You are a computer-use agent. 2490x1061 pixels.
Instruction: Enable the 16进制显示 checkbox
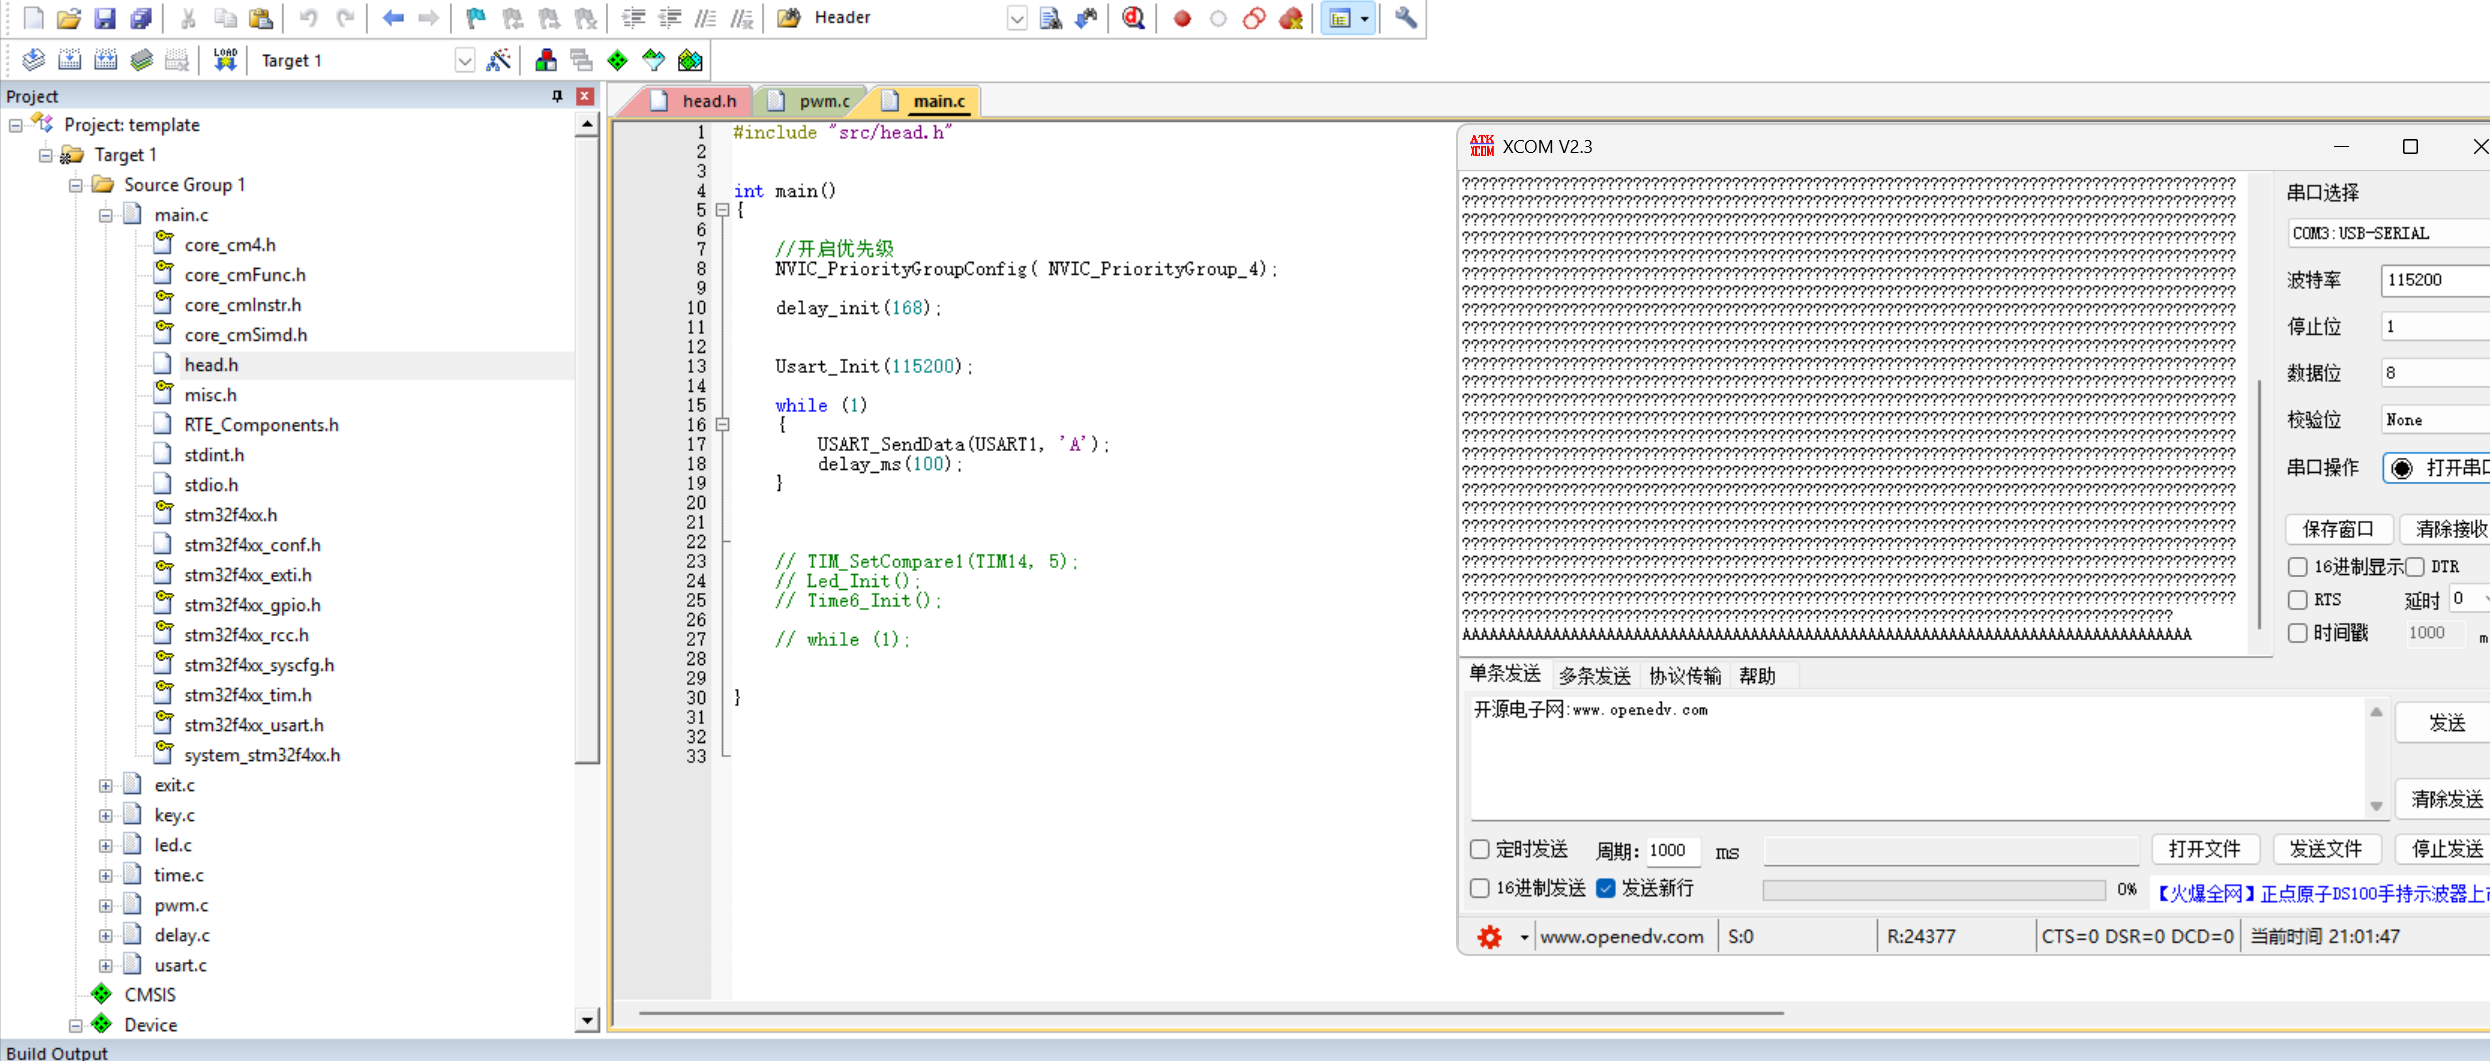2298,567
